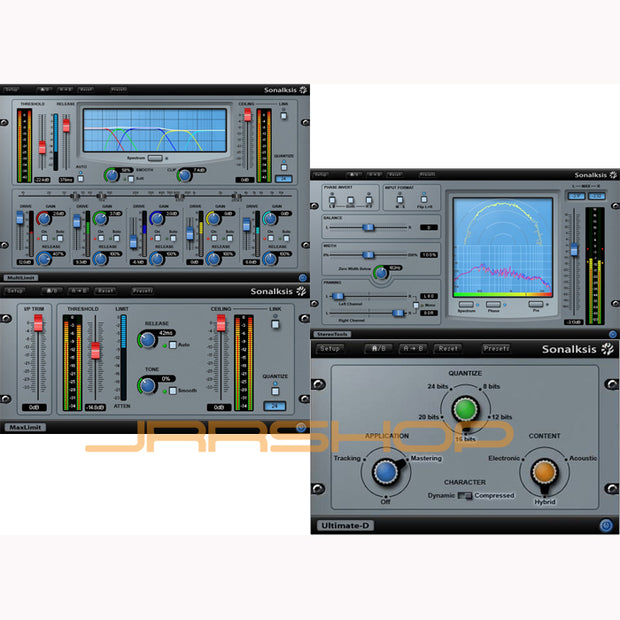Click the band-three Release knob in MultiLimit
Image resolution: width=620 pixels, height=620 pixels.
tap(157, 259)
